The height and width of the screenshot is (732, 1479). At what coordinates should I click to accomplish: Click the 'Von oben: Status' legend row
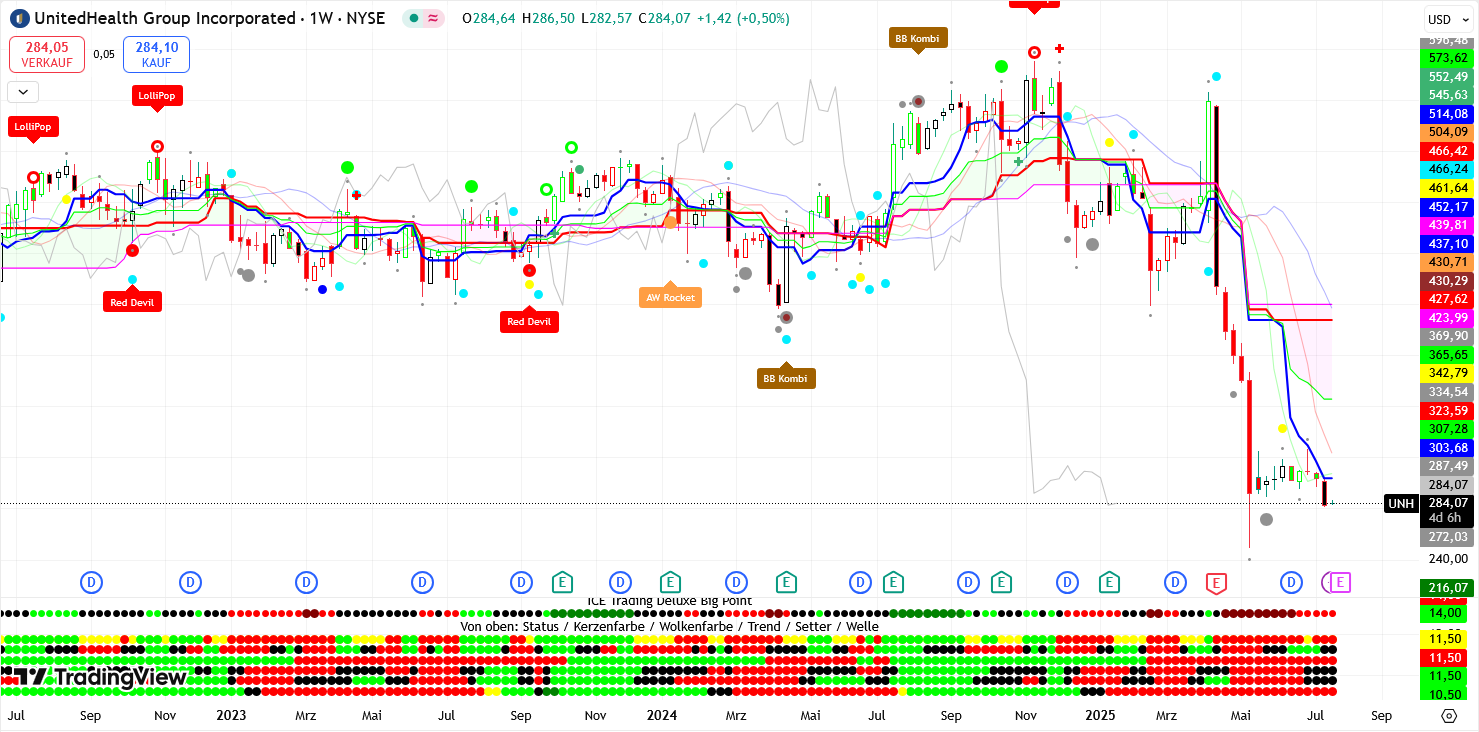point(669,626)
